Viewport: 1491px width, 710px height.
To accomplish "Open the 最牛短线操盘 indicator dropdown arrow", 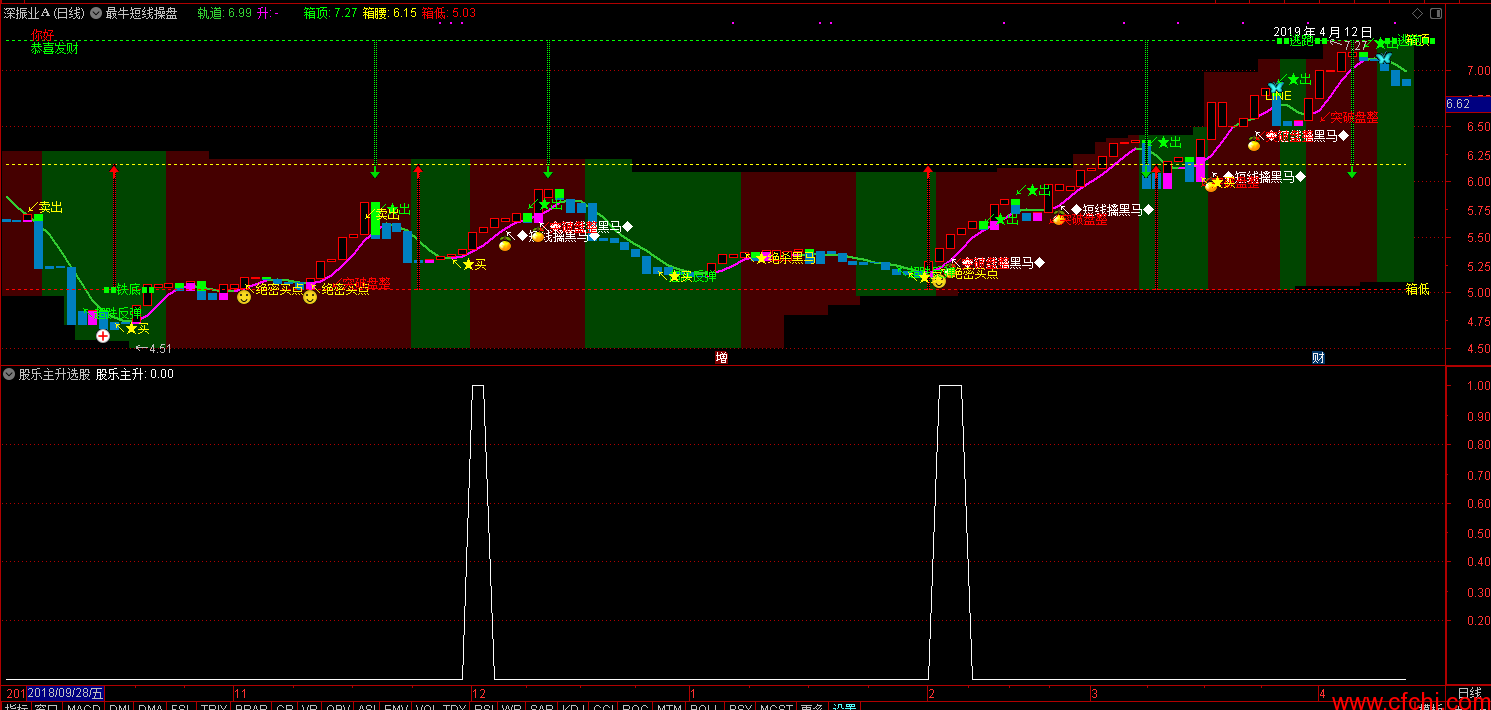I will 95,13.
